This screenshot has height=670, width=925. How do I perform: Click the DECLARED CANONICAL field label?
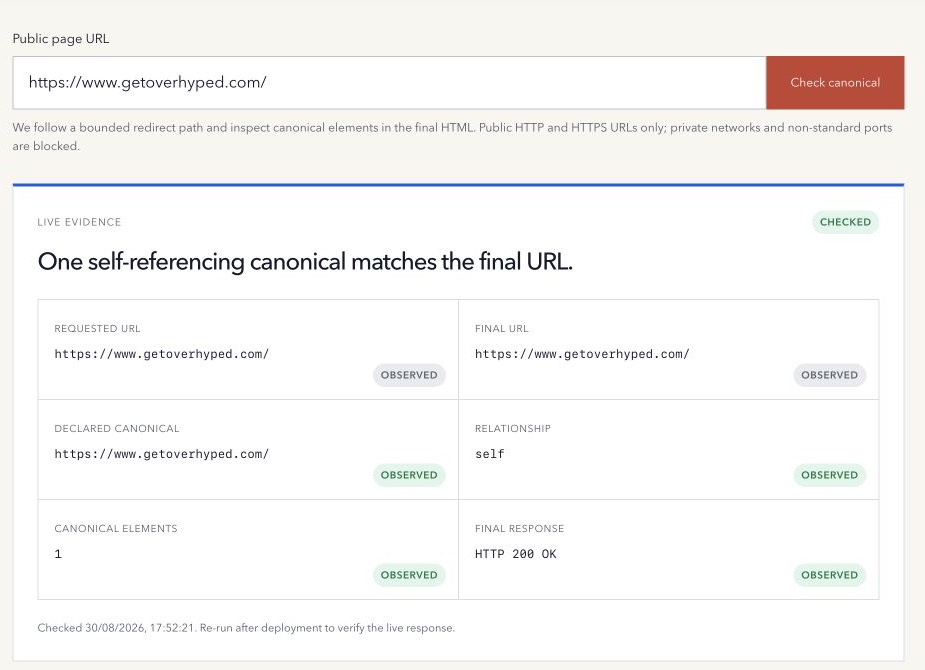pos(117,429)
